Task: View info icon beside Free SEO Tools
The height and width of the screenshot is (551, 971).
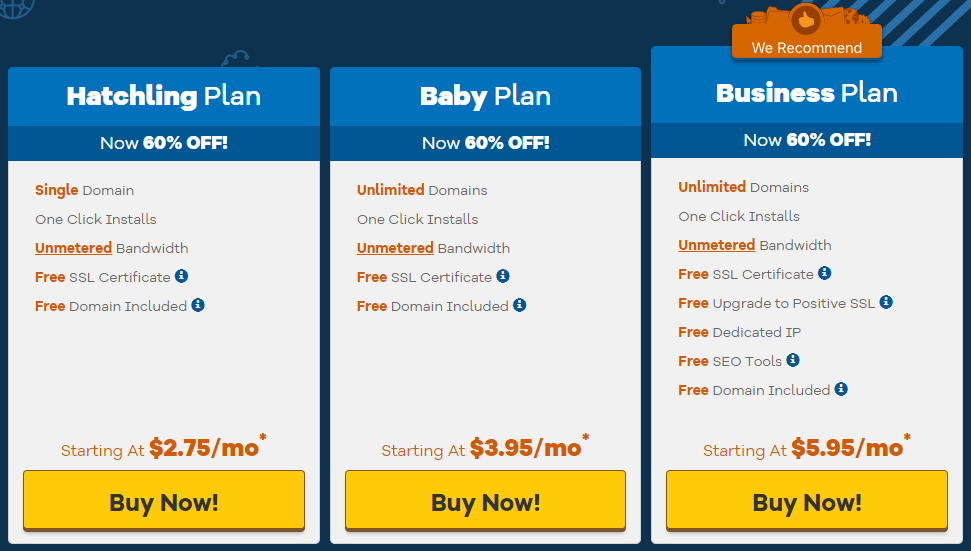Action: [793, 360]
